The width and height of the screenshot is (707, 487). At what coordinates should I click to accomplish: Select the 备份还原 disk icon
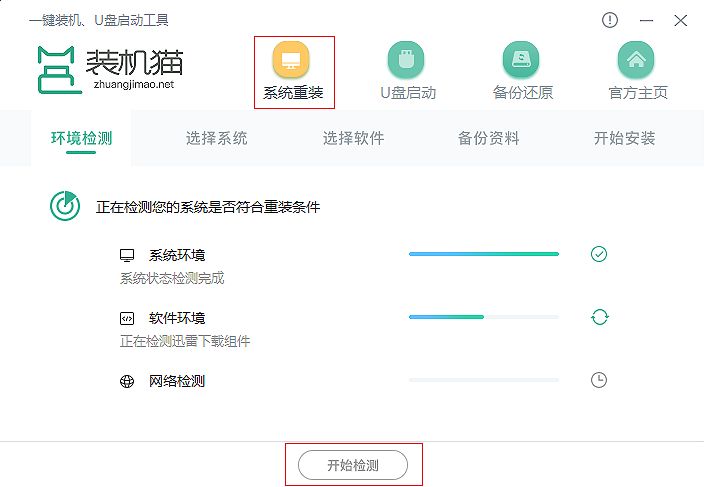[x=522, y=60]
